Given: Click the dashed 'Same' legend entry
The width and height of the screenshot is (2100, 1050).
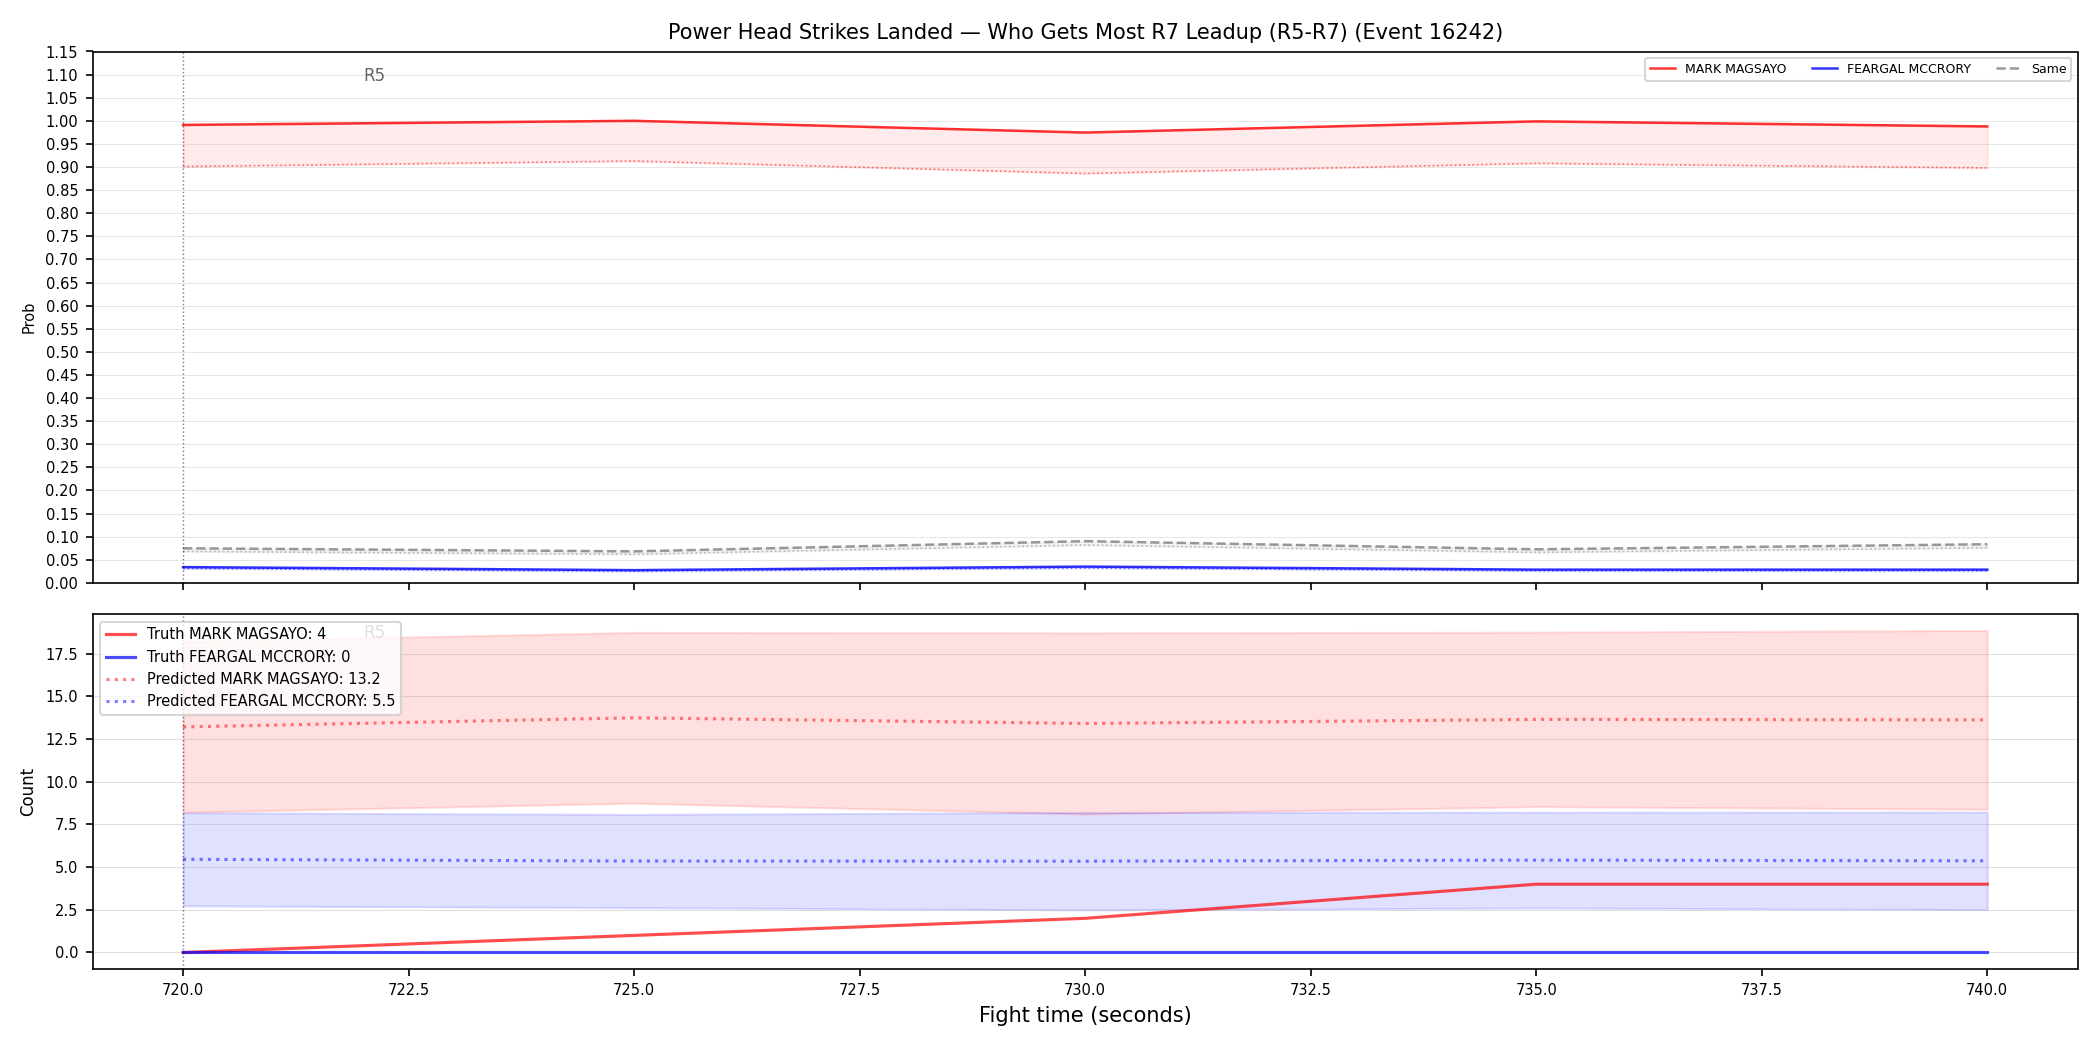Looking at the screenshot, I should pos(2031,69).
